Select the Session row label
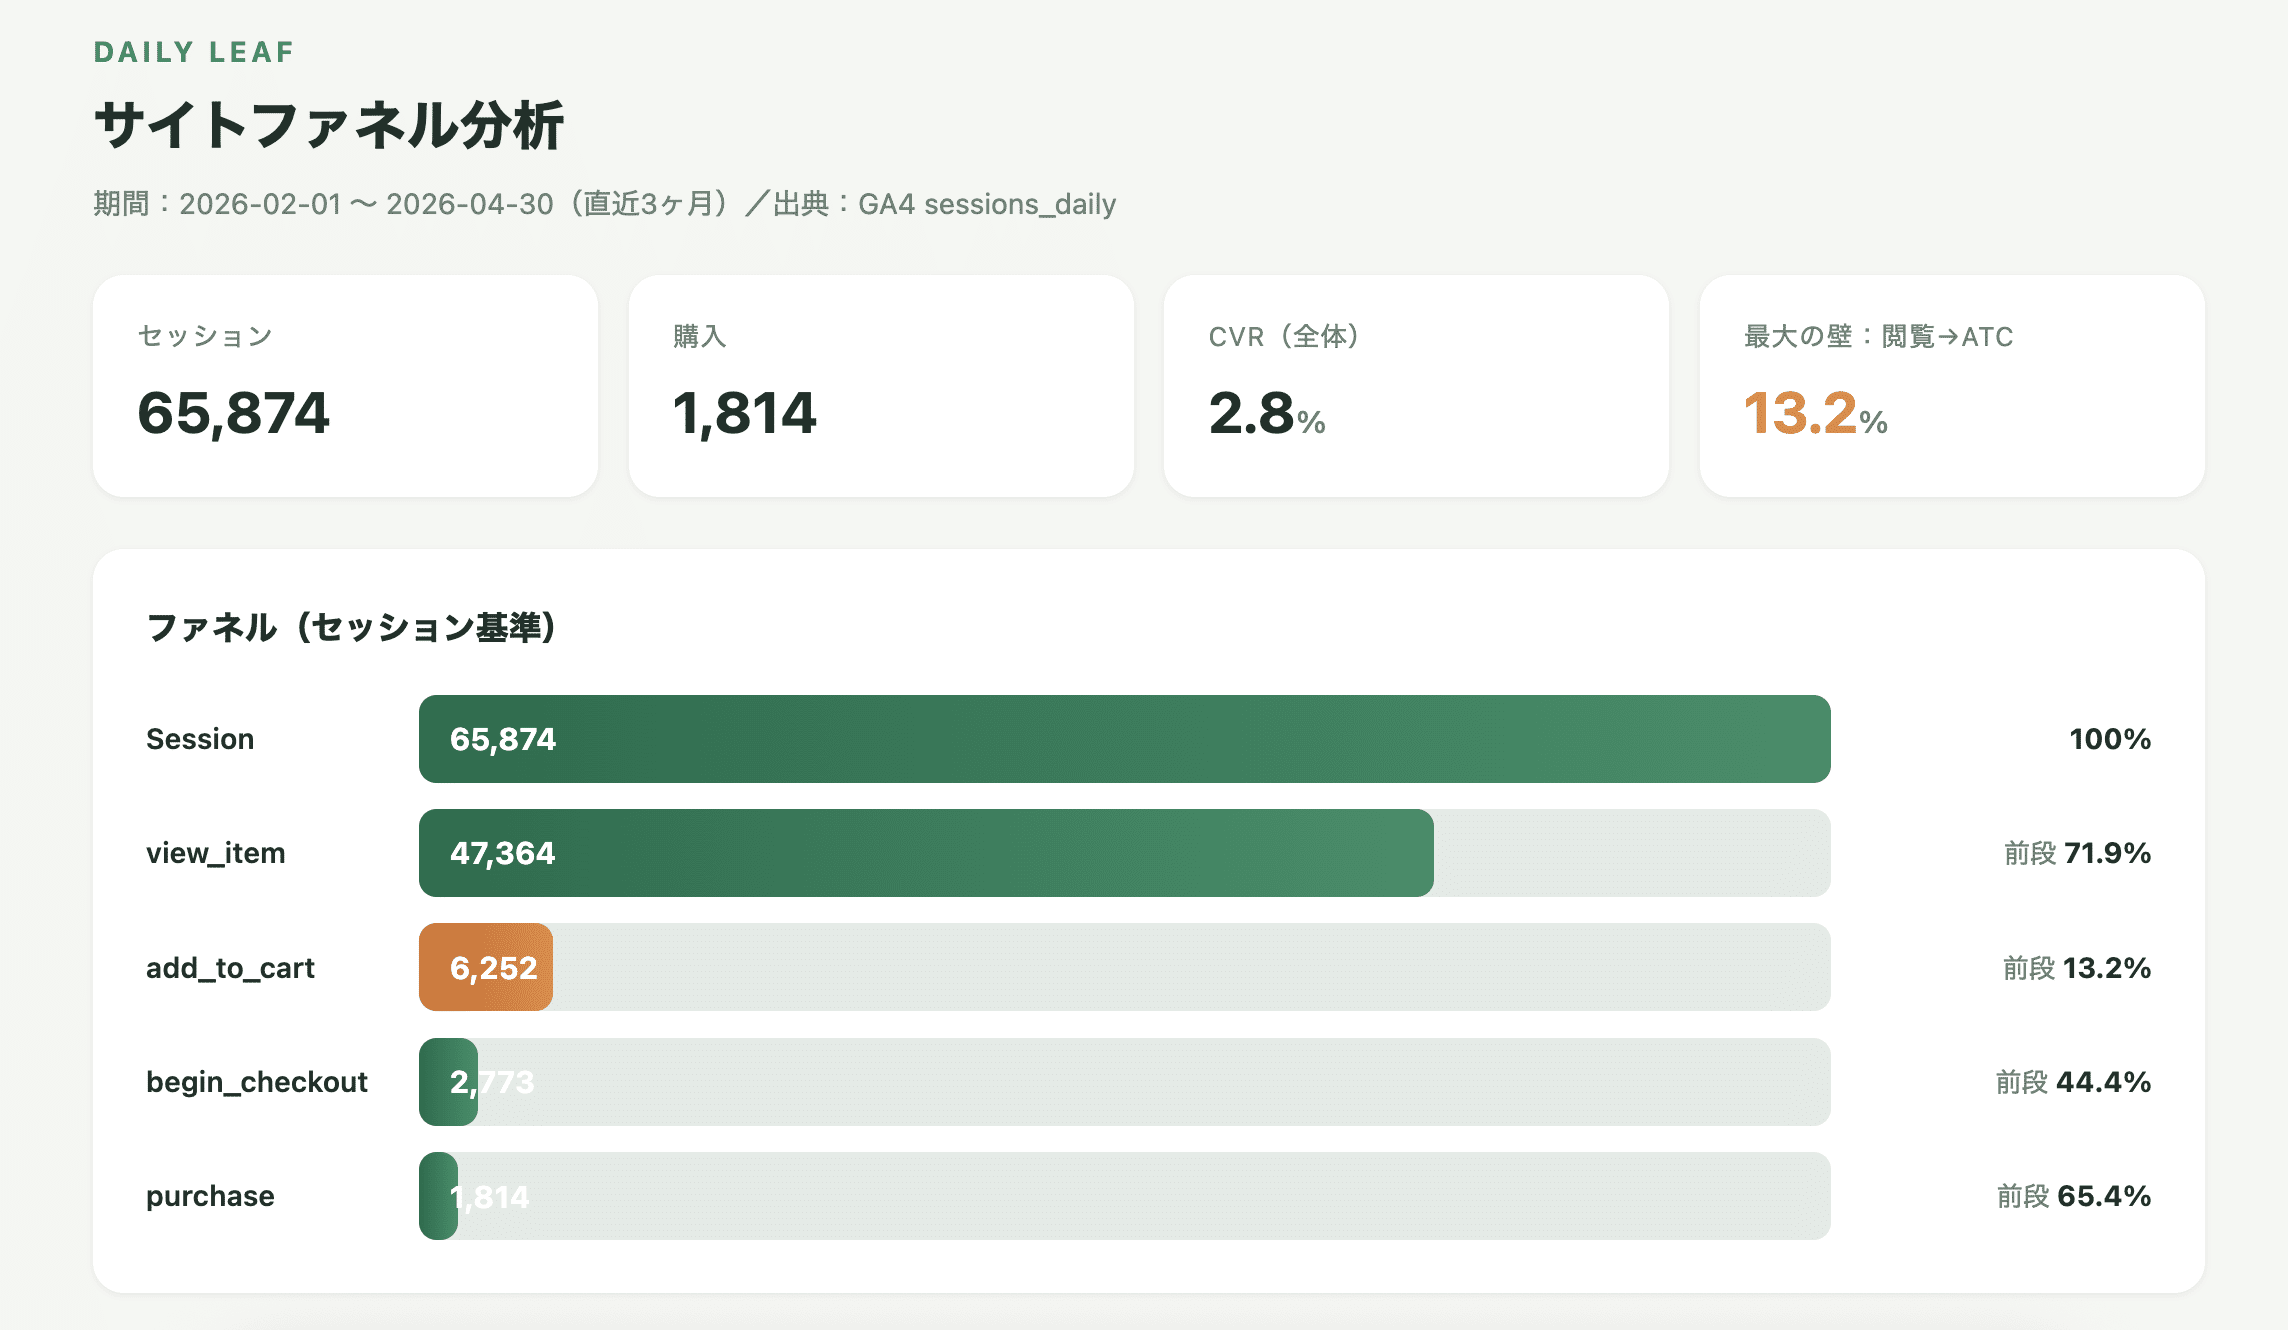 [x=200, y=739]
